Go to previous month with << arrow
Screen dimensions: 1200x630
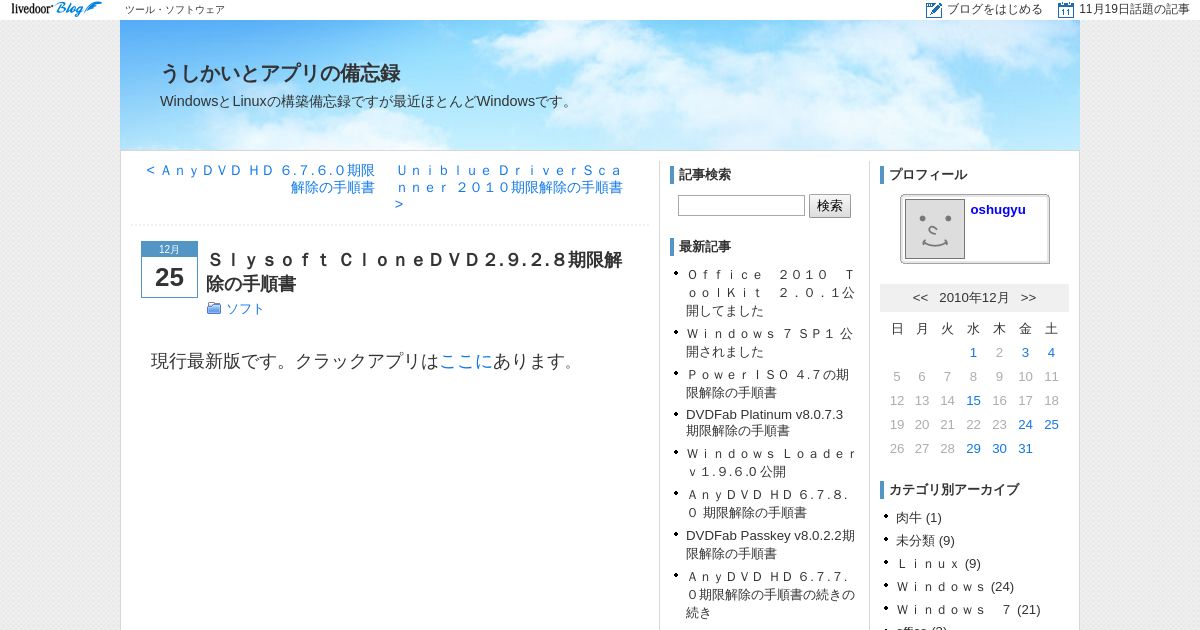(920, 298)
